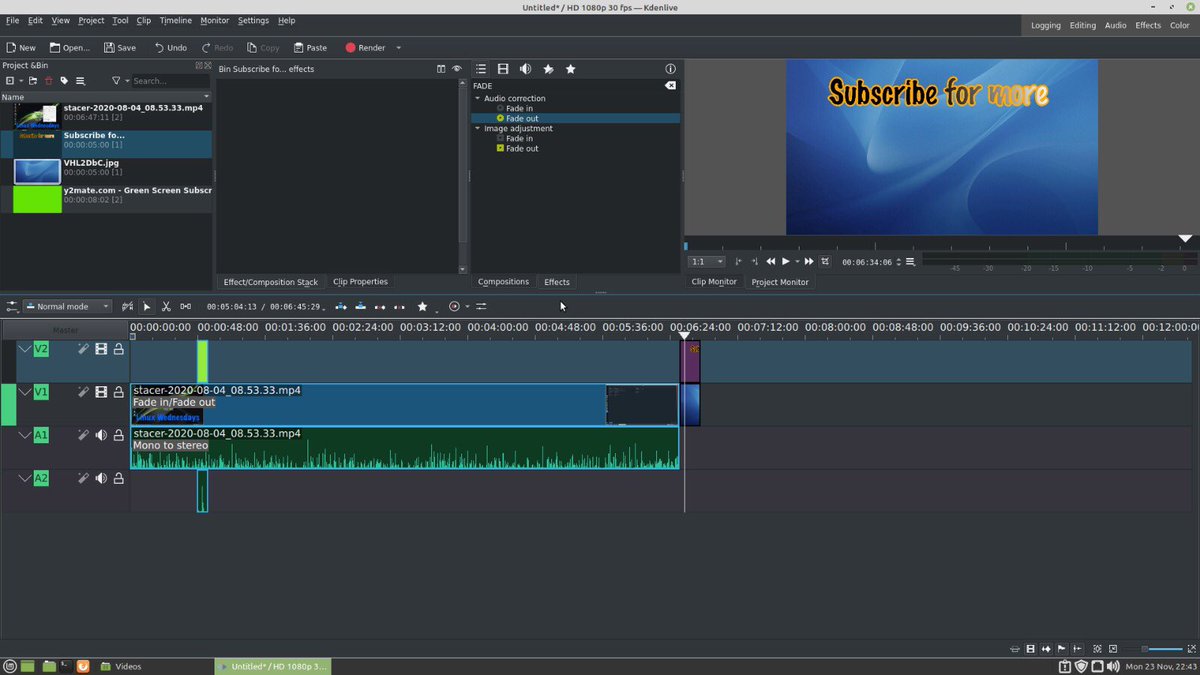Open effect info icon in effects panel

670,69
